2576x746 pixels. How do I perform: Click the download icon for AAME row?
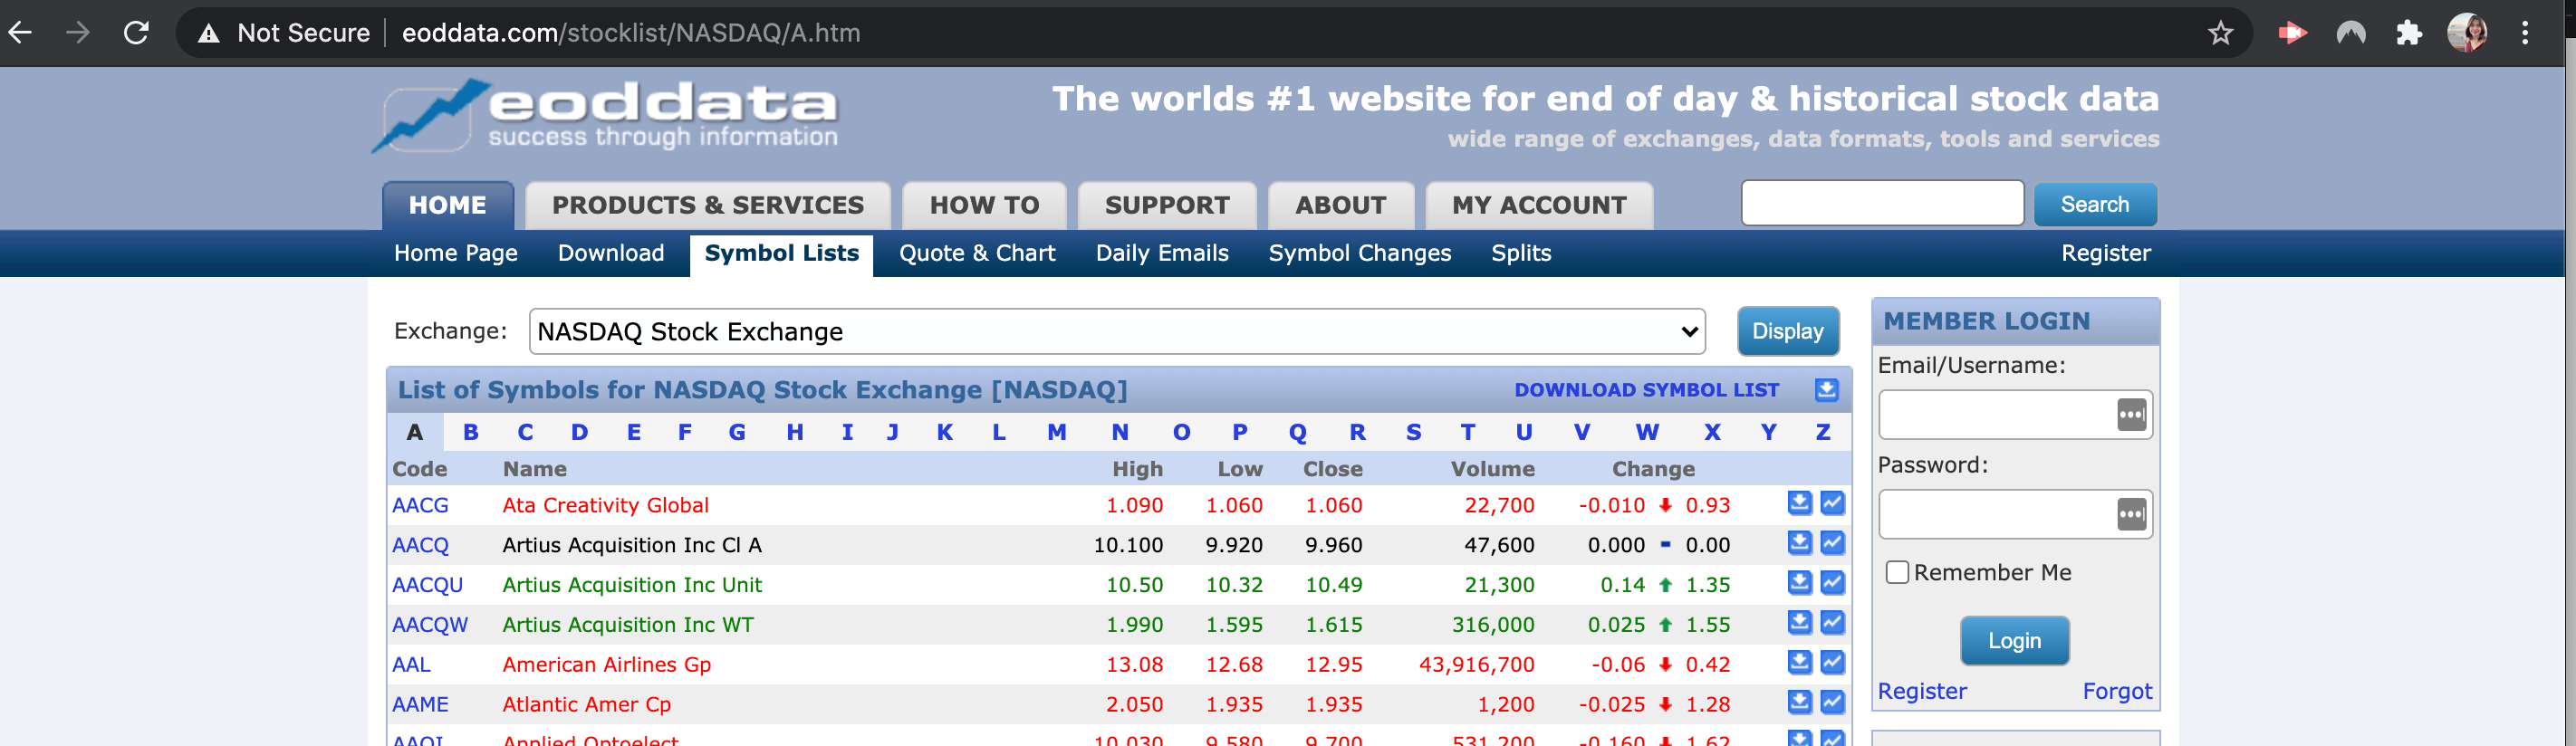click(1799, 703)
